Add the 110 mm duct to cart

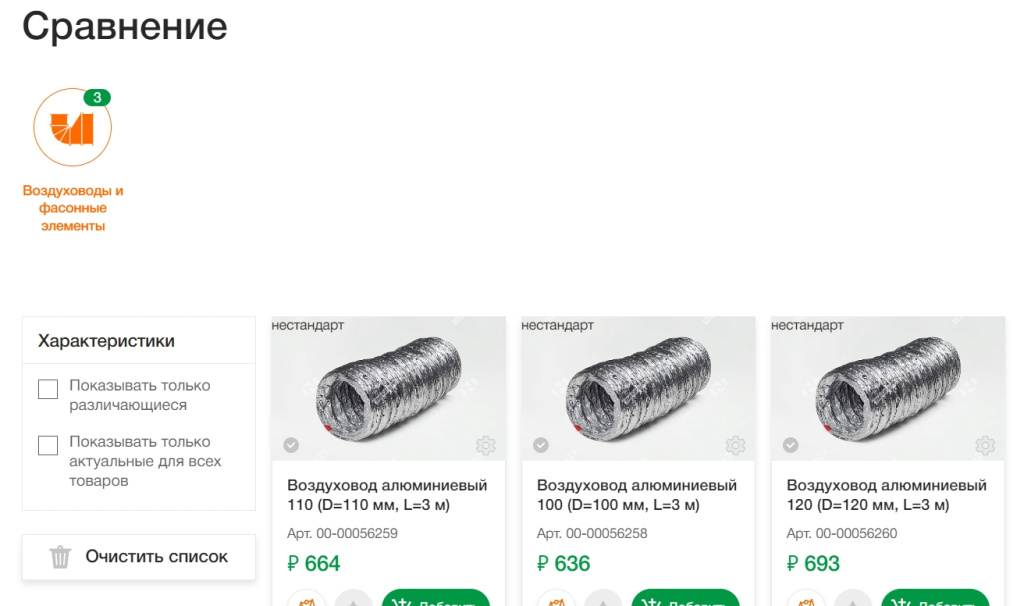click(436, 599)
